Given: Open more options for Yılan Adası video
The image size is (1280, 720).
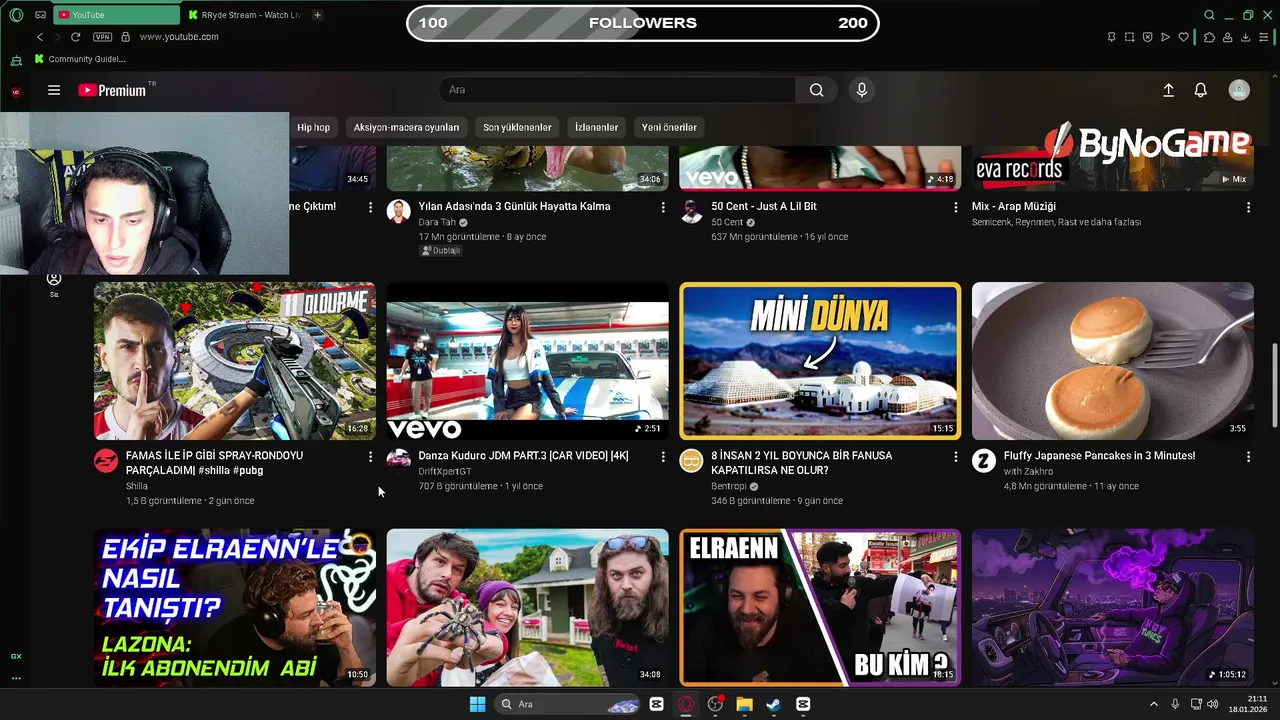Looking at the screenshot, I should [x=663, y=207].
